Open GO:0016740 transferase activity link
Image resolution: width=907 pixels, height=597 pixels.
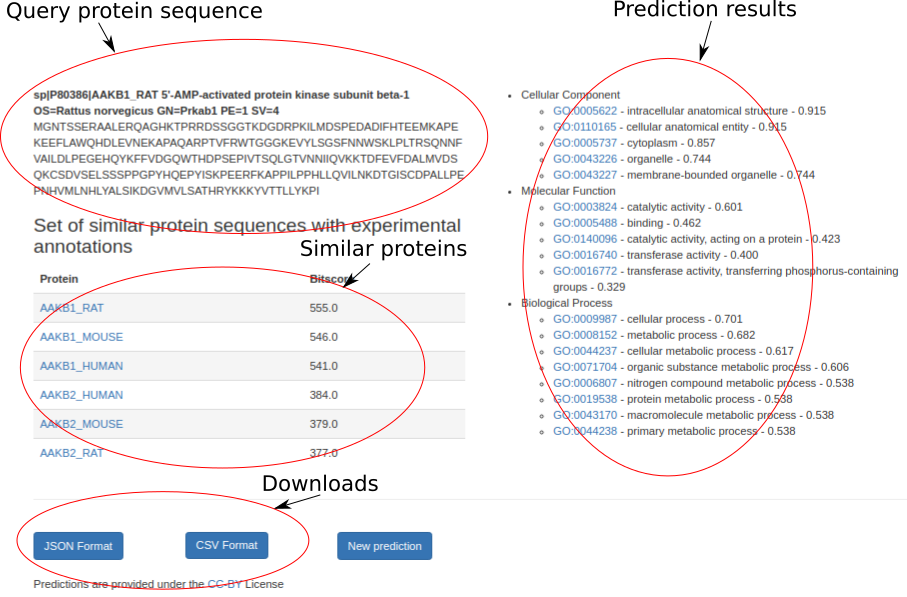coord(585,255)
